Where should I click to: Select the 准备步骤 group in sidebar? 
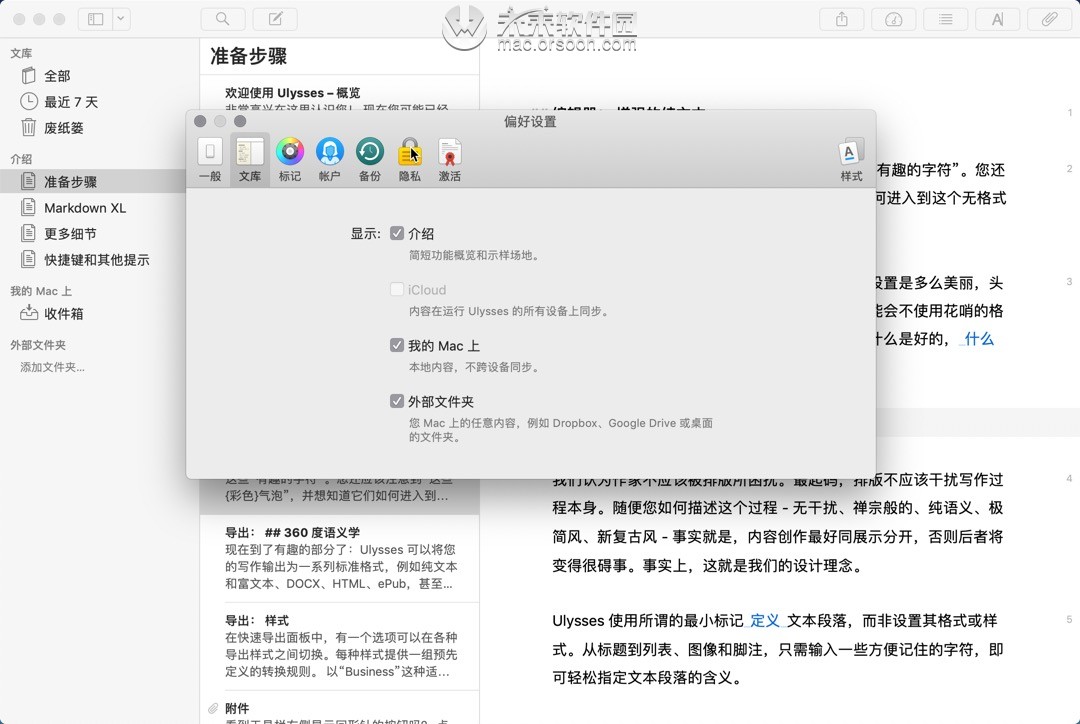93,182
